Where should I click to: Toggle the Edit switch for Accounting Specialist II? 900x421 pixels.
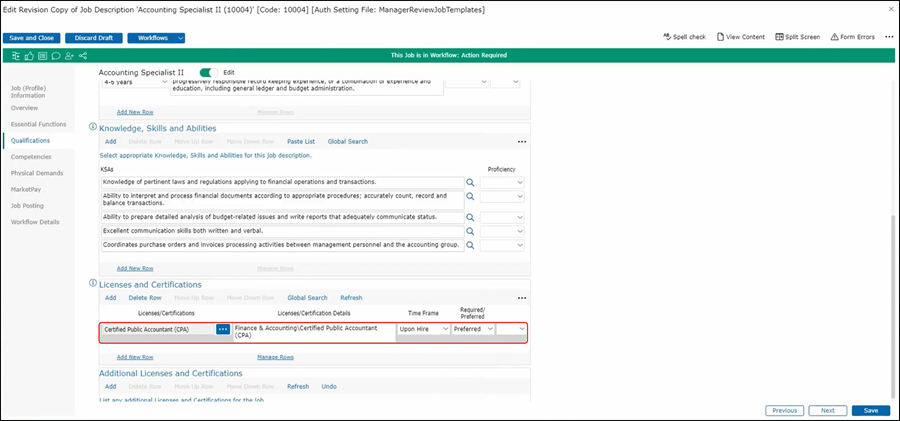point(209,73)
